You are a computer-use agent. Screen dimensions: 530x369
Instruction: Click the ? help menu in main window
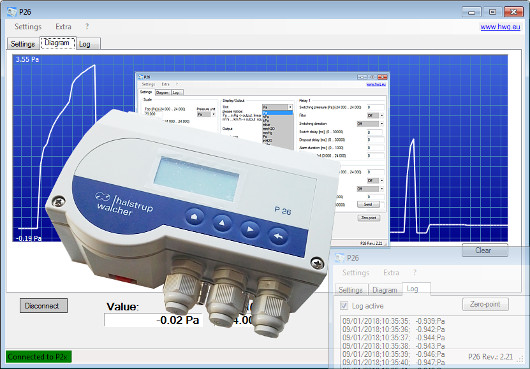(87, 26)
